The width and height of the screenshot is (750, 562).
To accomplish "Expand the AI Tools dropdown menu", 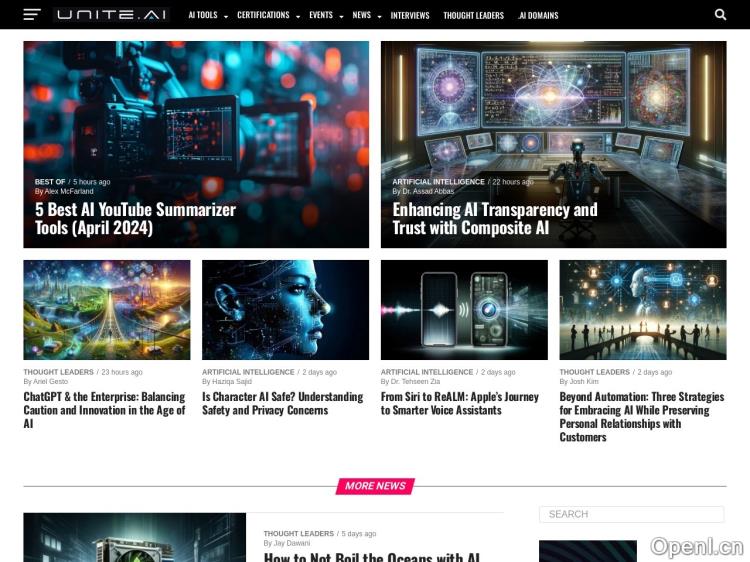I will click(x=207, y=16).
